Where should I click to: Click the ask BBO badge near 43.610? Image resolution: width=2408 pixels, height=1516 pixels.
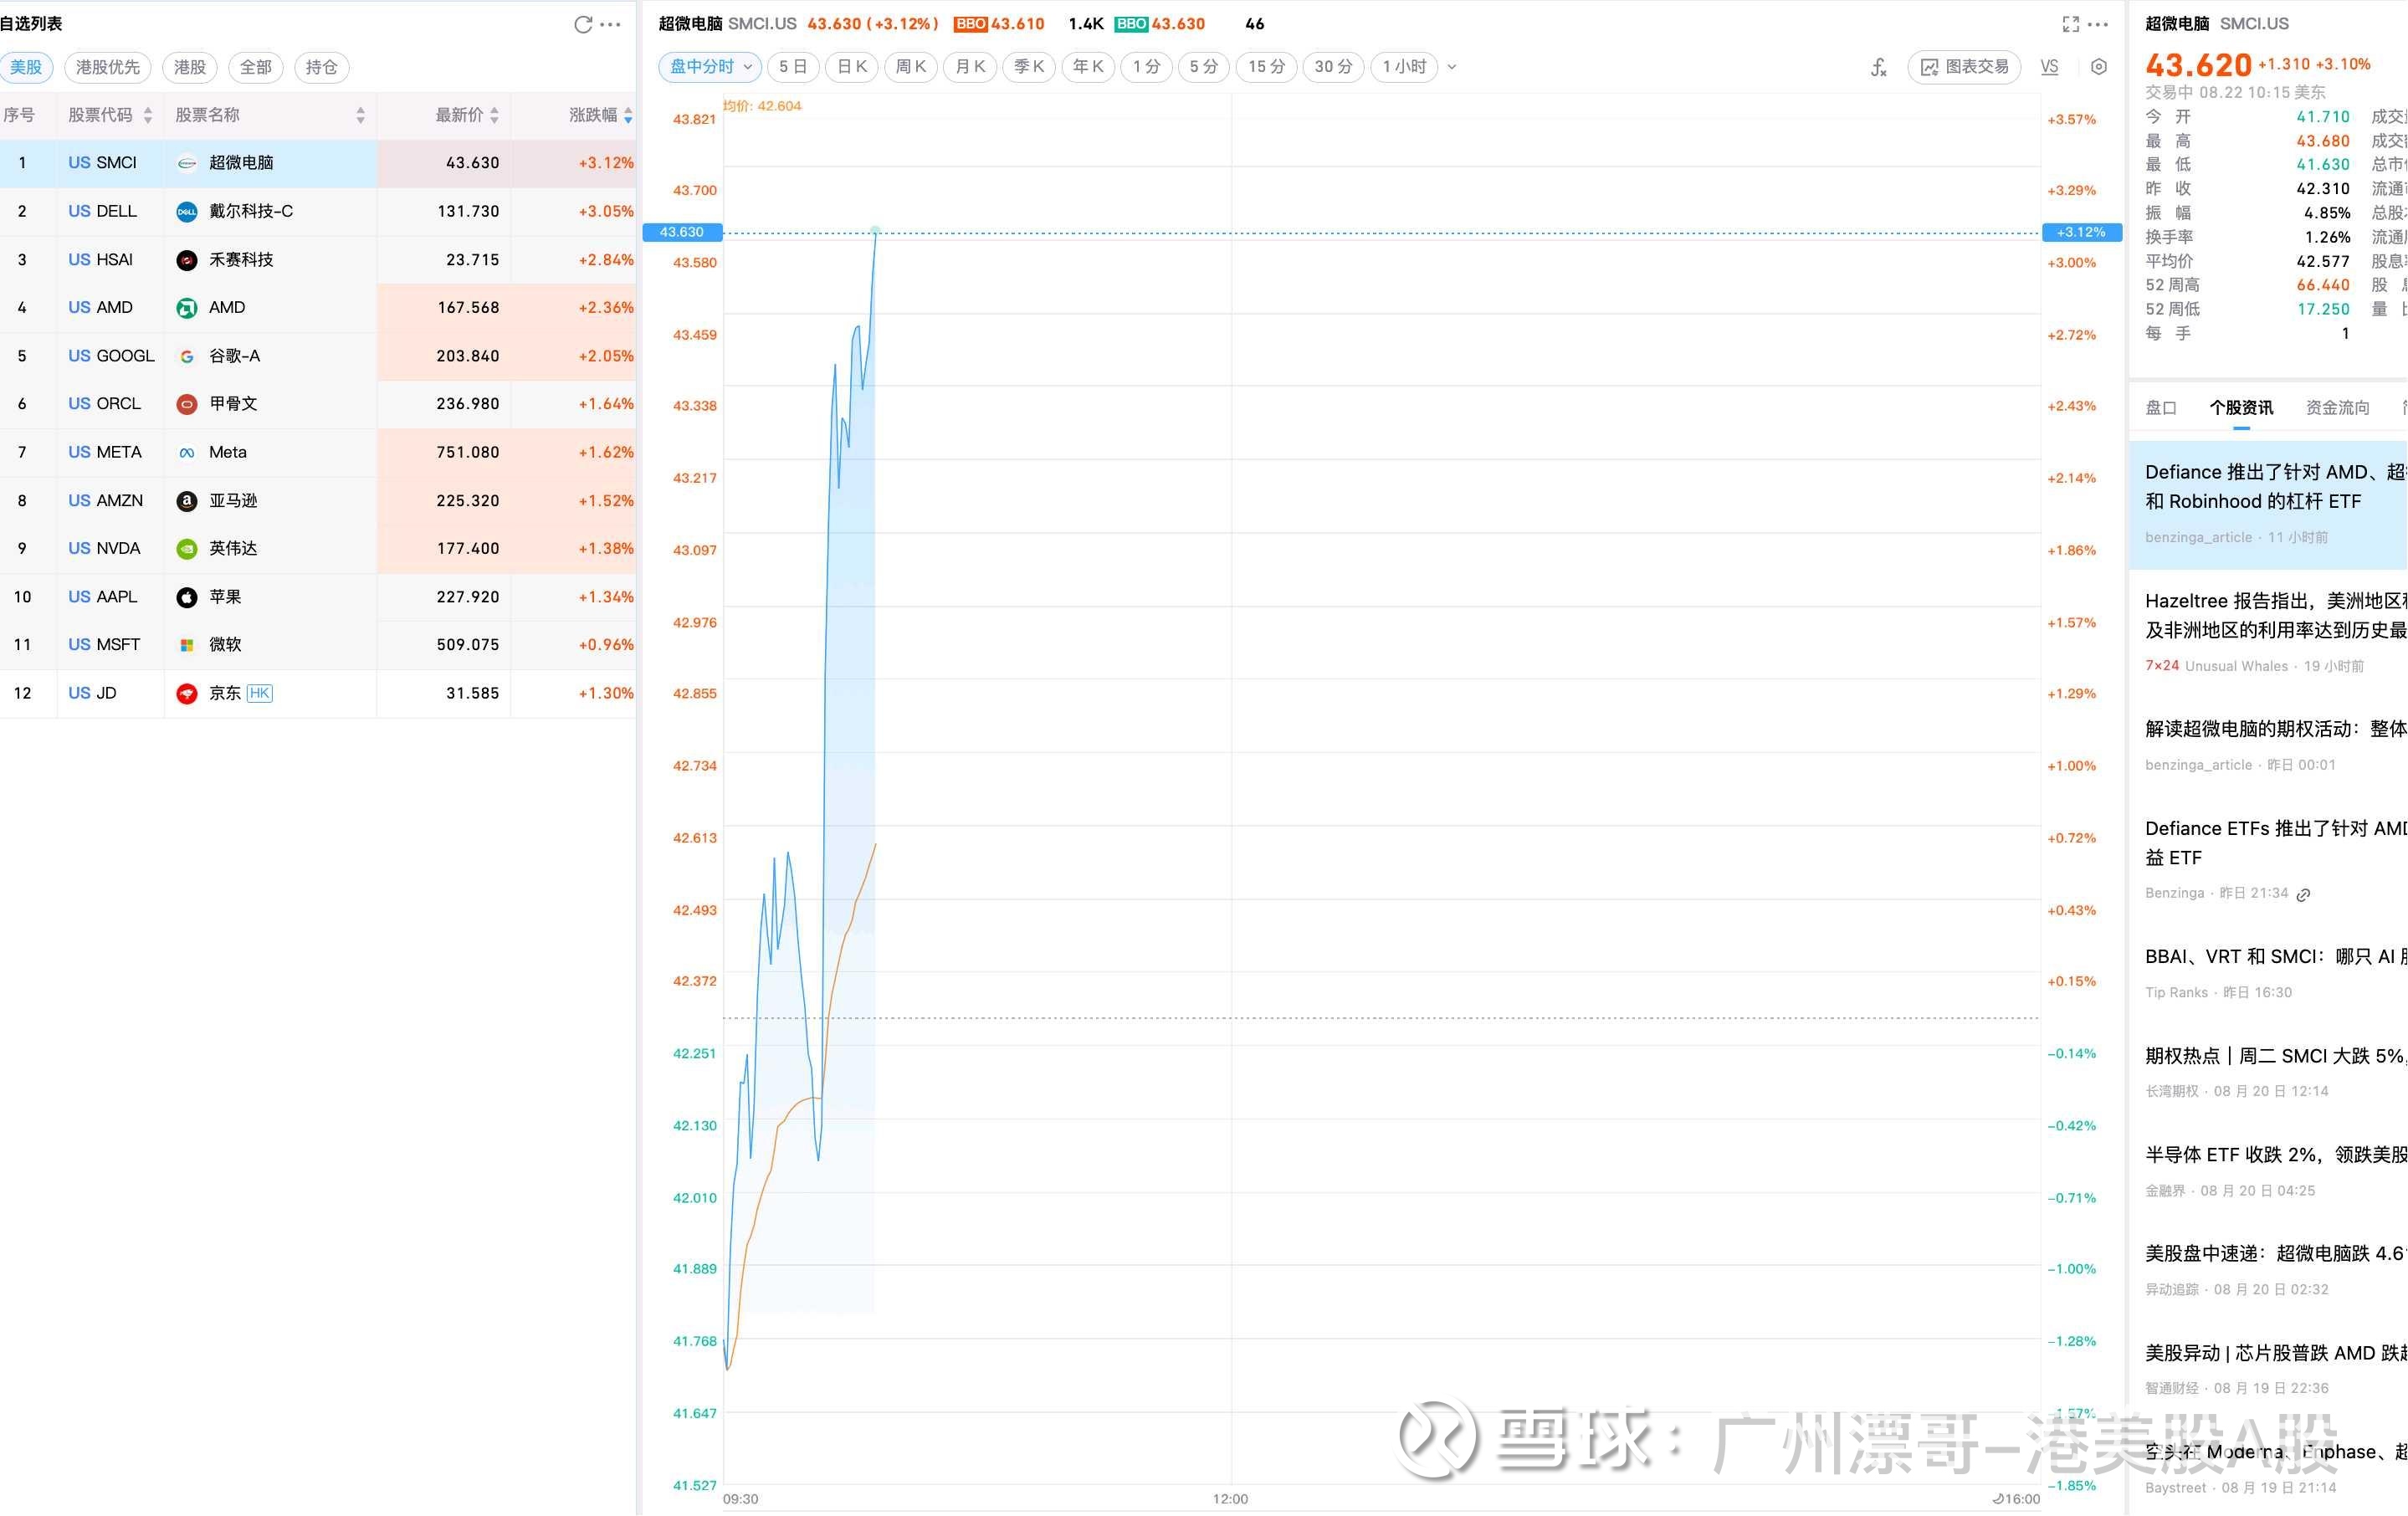point(971,24)
